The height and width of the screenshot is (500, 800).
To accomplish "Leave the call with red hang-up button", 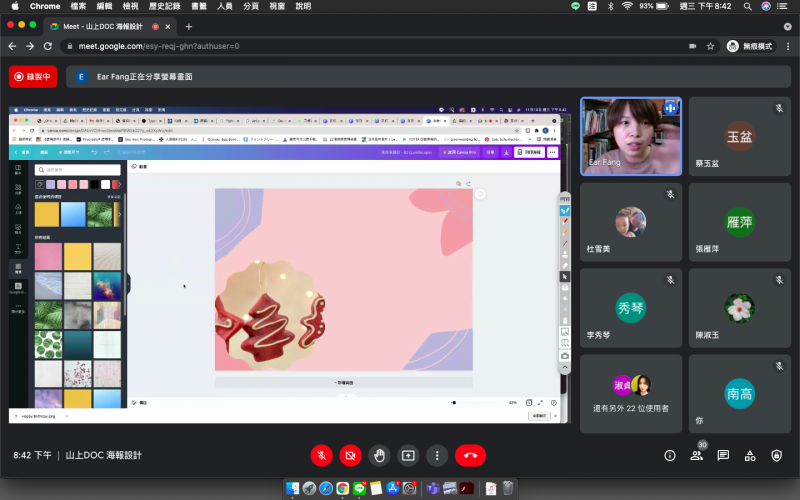I will click(470, 455).
